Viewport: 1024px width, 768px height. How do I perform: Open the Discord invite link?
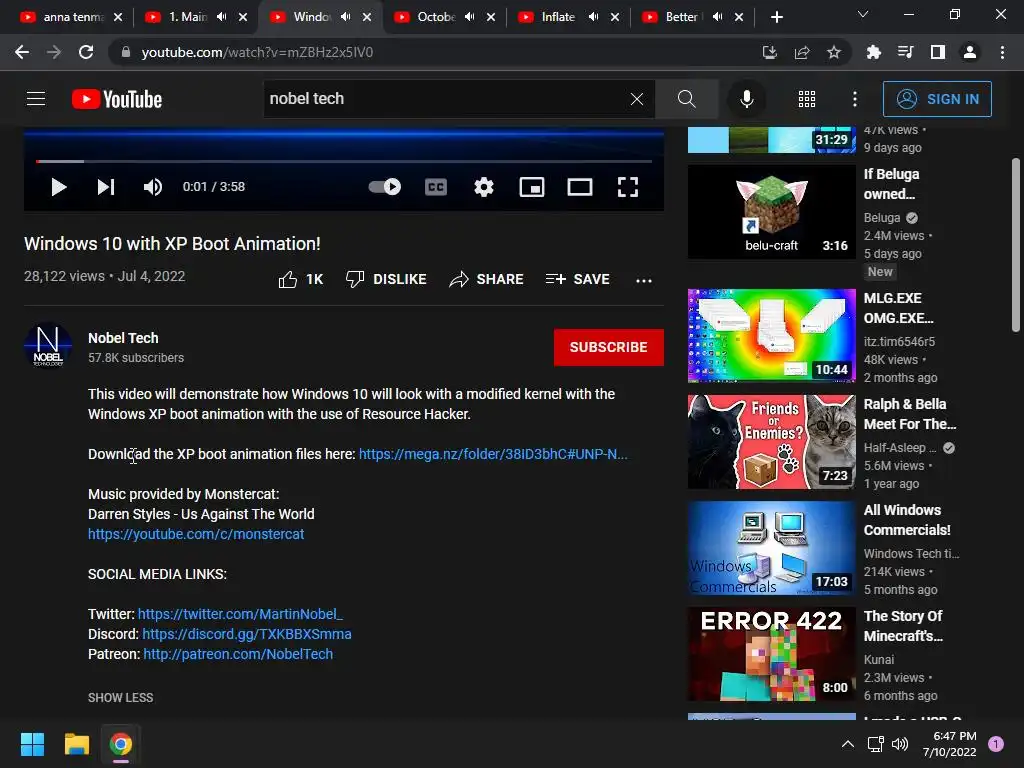[247, 634]
